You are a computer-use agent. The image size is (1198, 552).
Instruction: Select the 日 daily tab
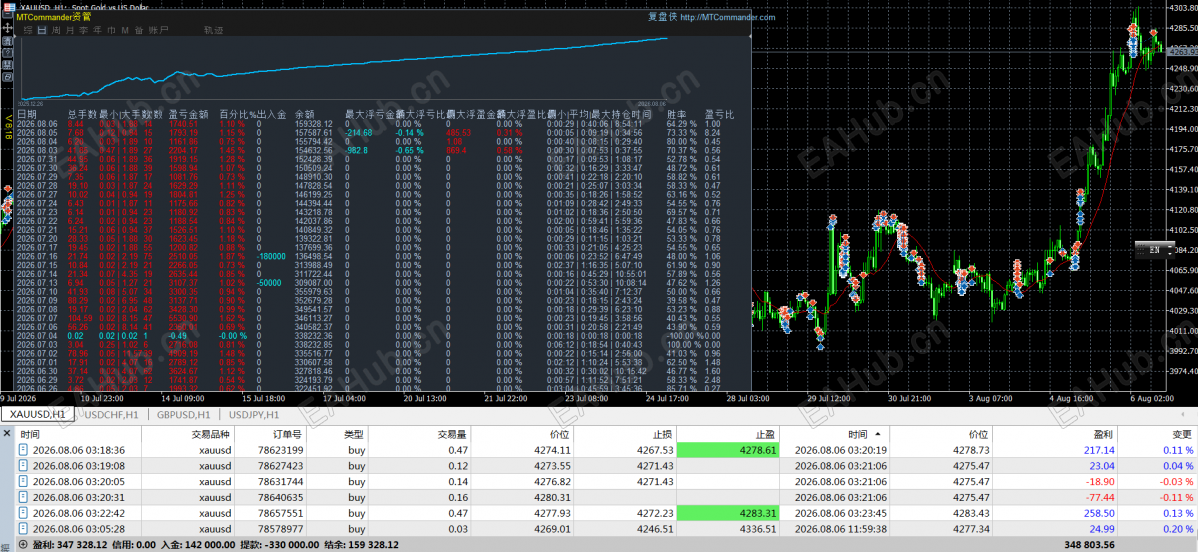pyautogui.click(x=42, y=30)
